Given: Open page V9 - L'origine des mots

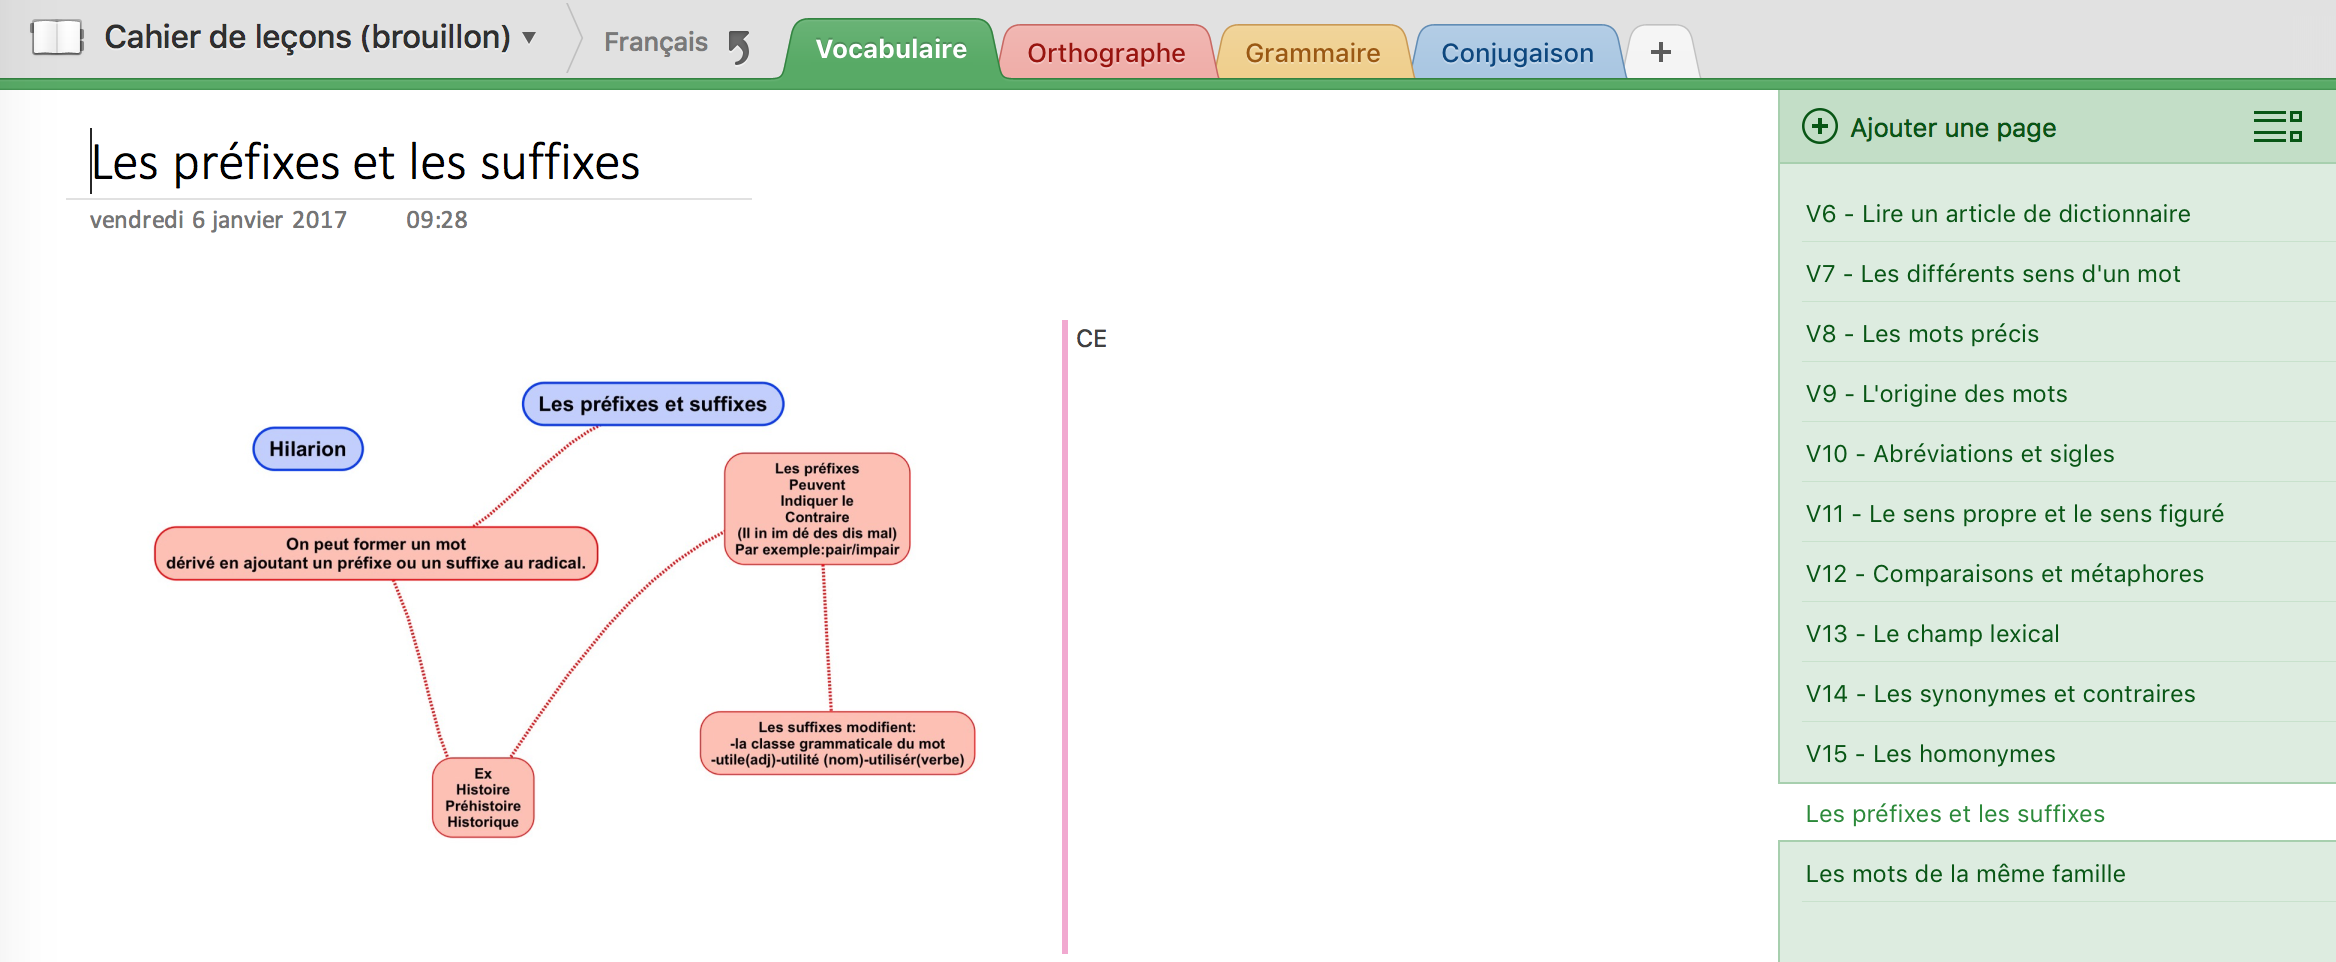Looking at the screenshot, I should pyautogui.click(x=1936, y=394).
